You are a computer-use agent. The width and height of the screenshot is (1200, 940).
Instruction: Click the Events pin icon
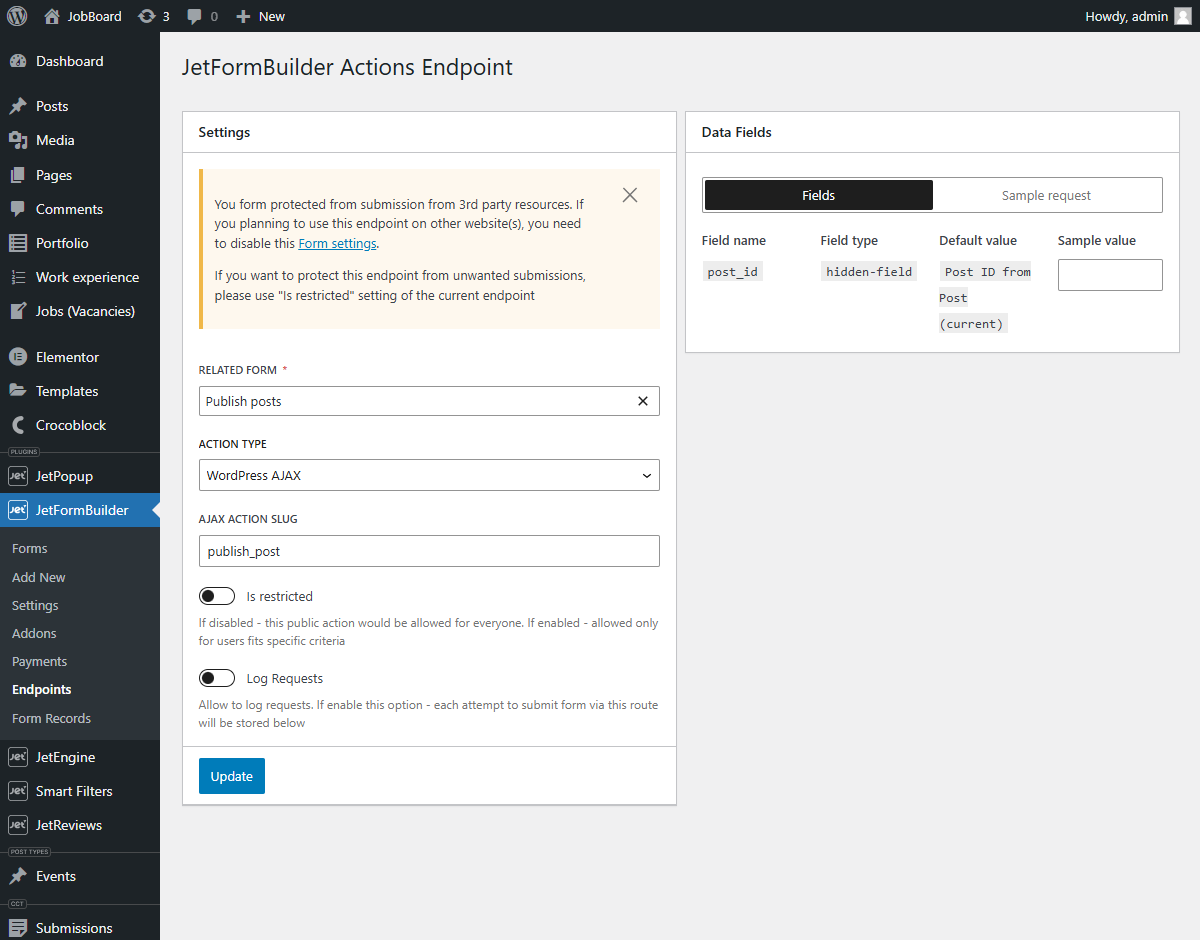(18, 876)
